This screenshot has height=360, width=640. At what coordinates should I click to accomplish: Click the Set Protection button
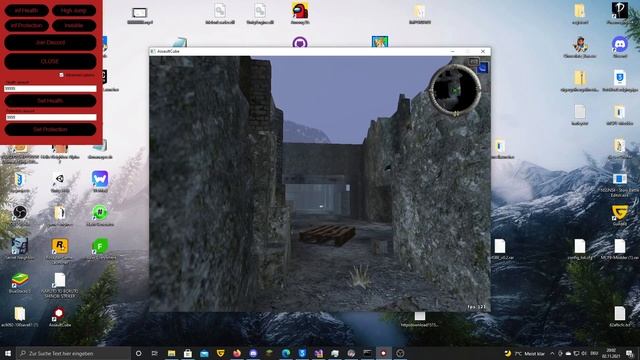point(50,129)
